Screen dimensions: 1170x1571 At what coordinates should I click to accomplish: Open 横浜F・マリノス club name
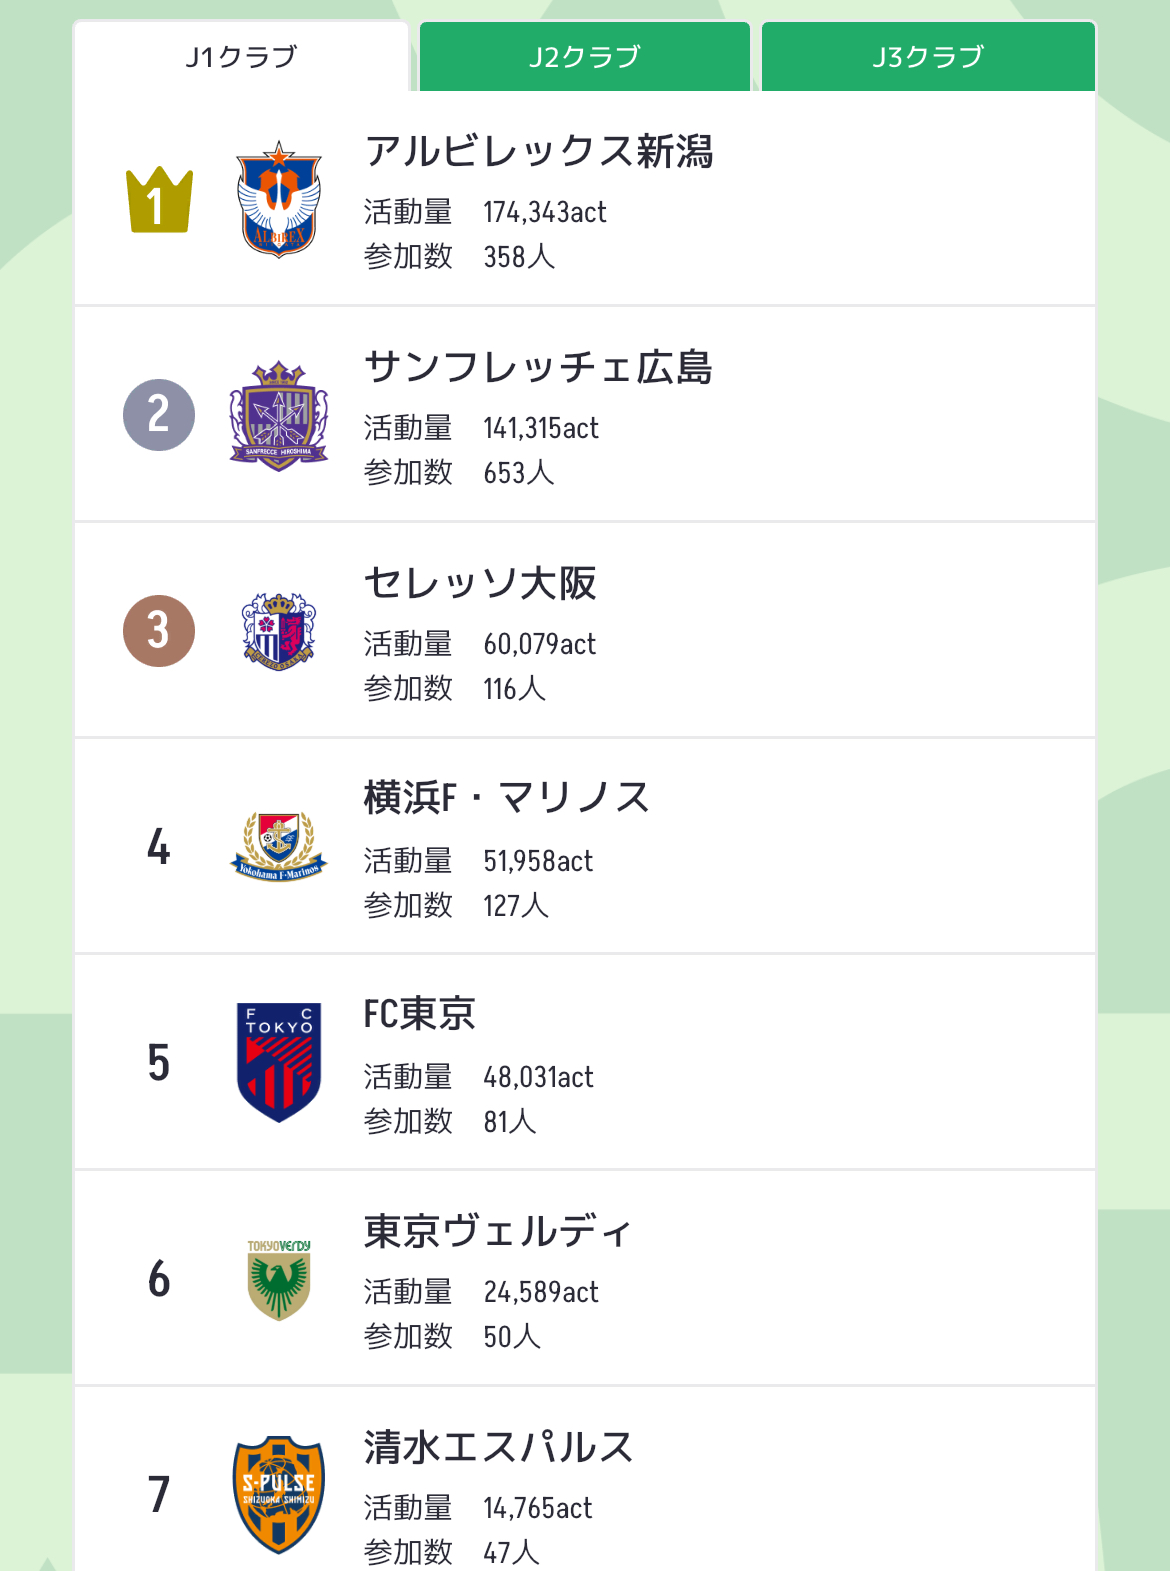(x=507, y=798)
